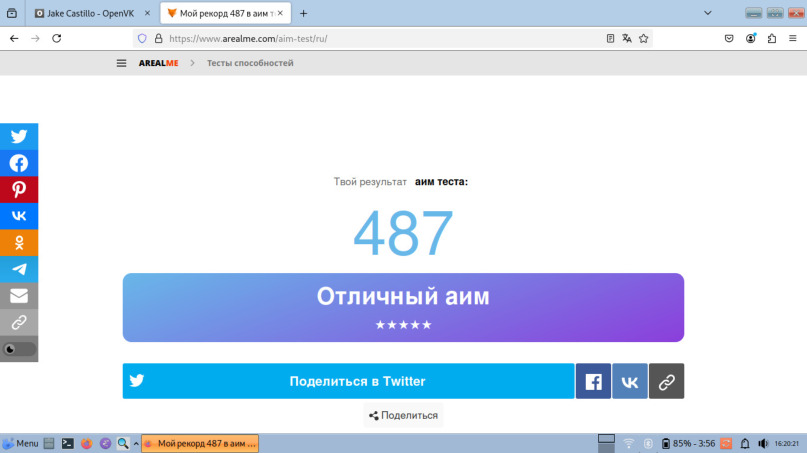Expand taskbar launcher arrow
807x453 pixels.
136,443
